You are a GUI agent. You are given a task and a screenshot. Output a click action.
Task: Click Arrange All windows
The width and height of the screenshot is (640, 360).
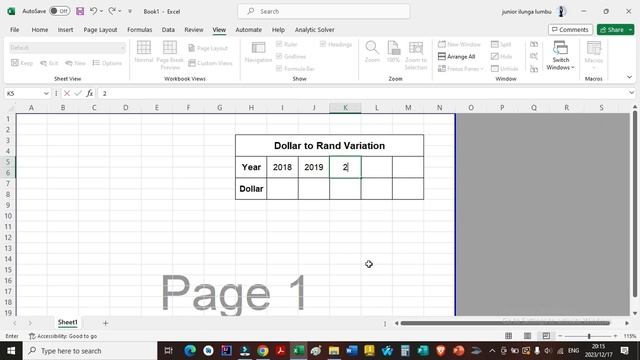pos(457,56)
